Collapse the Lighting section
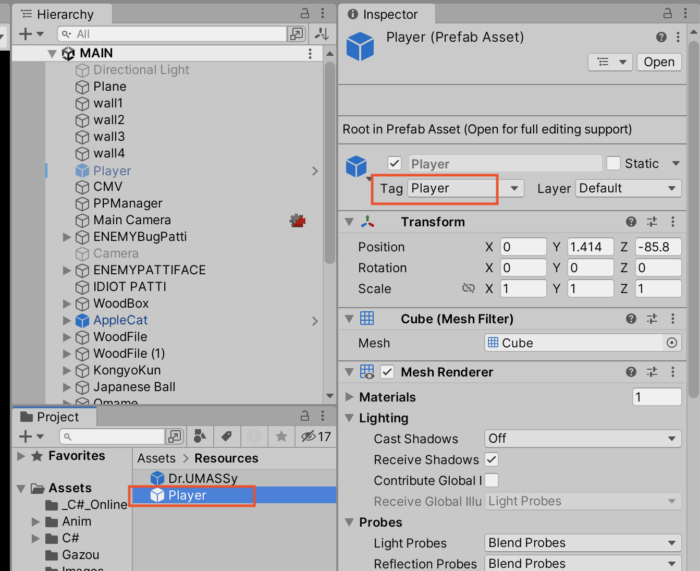Image resolution: width=700 pixels, height=571 pixels. tap(350, 418)
